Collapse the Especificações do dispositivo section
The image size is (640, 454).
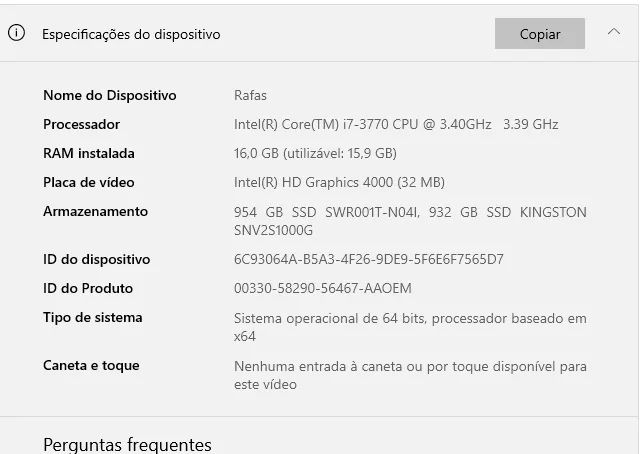click(614, 33)
